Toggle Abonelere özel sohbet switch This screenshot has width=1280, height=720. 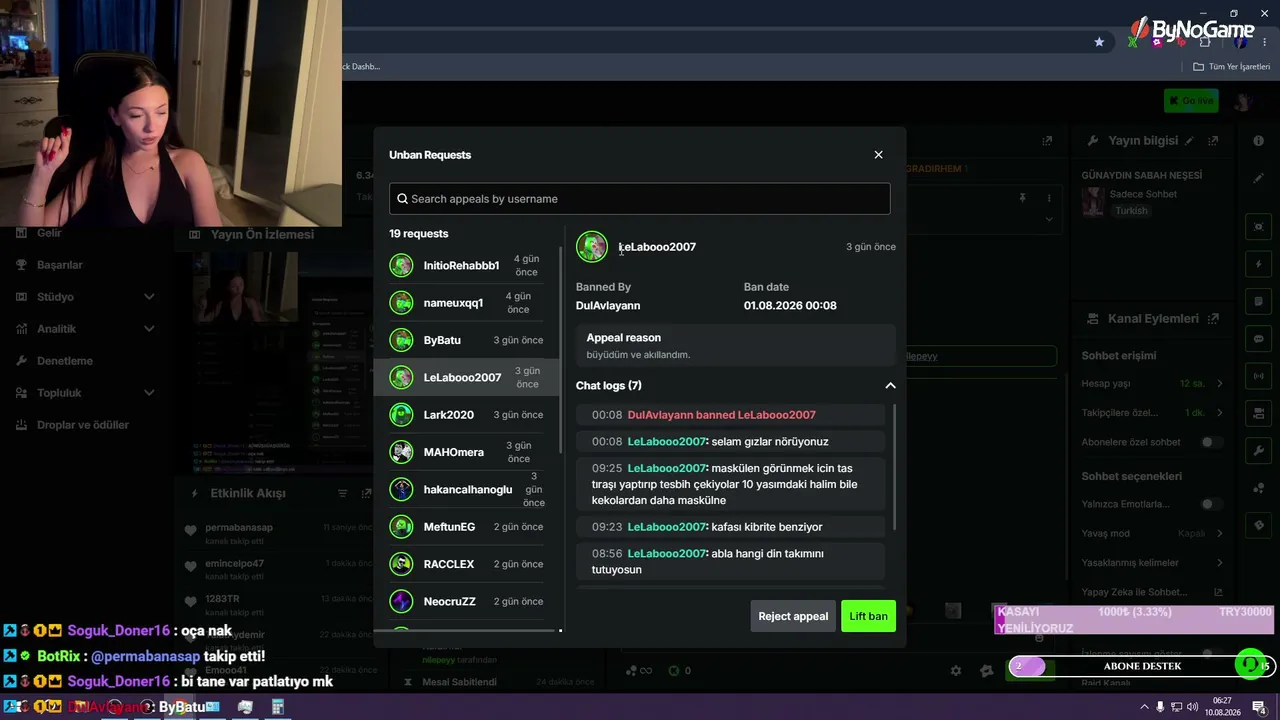point(1212,442)
